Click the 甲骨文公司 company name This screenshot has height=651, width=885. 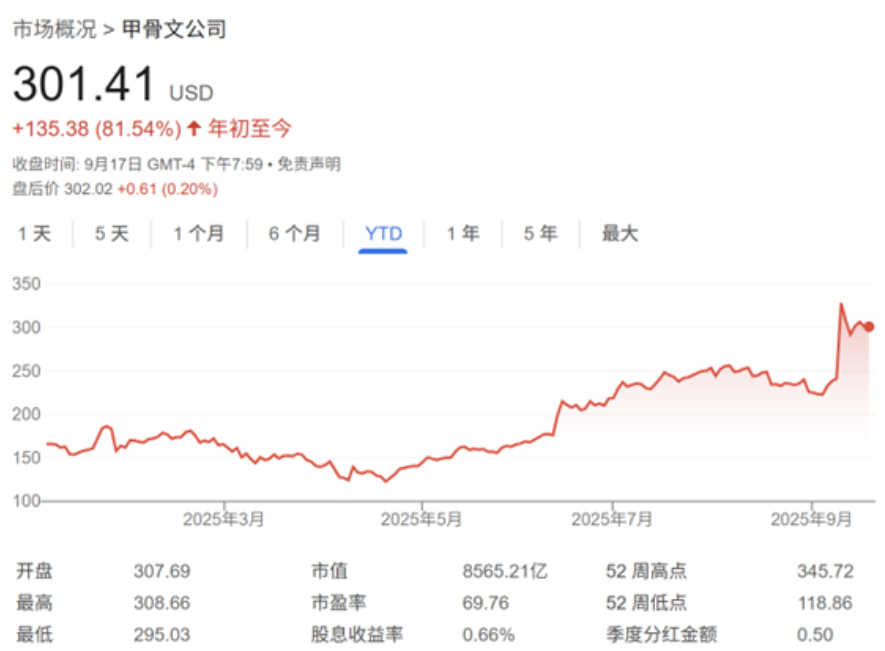tap(174, 29)
